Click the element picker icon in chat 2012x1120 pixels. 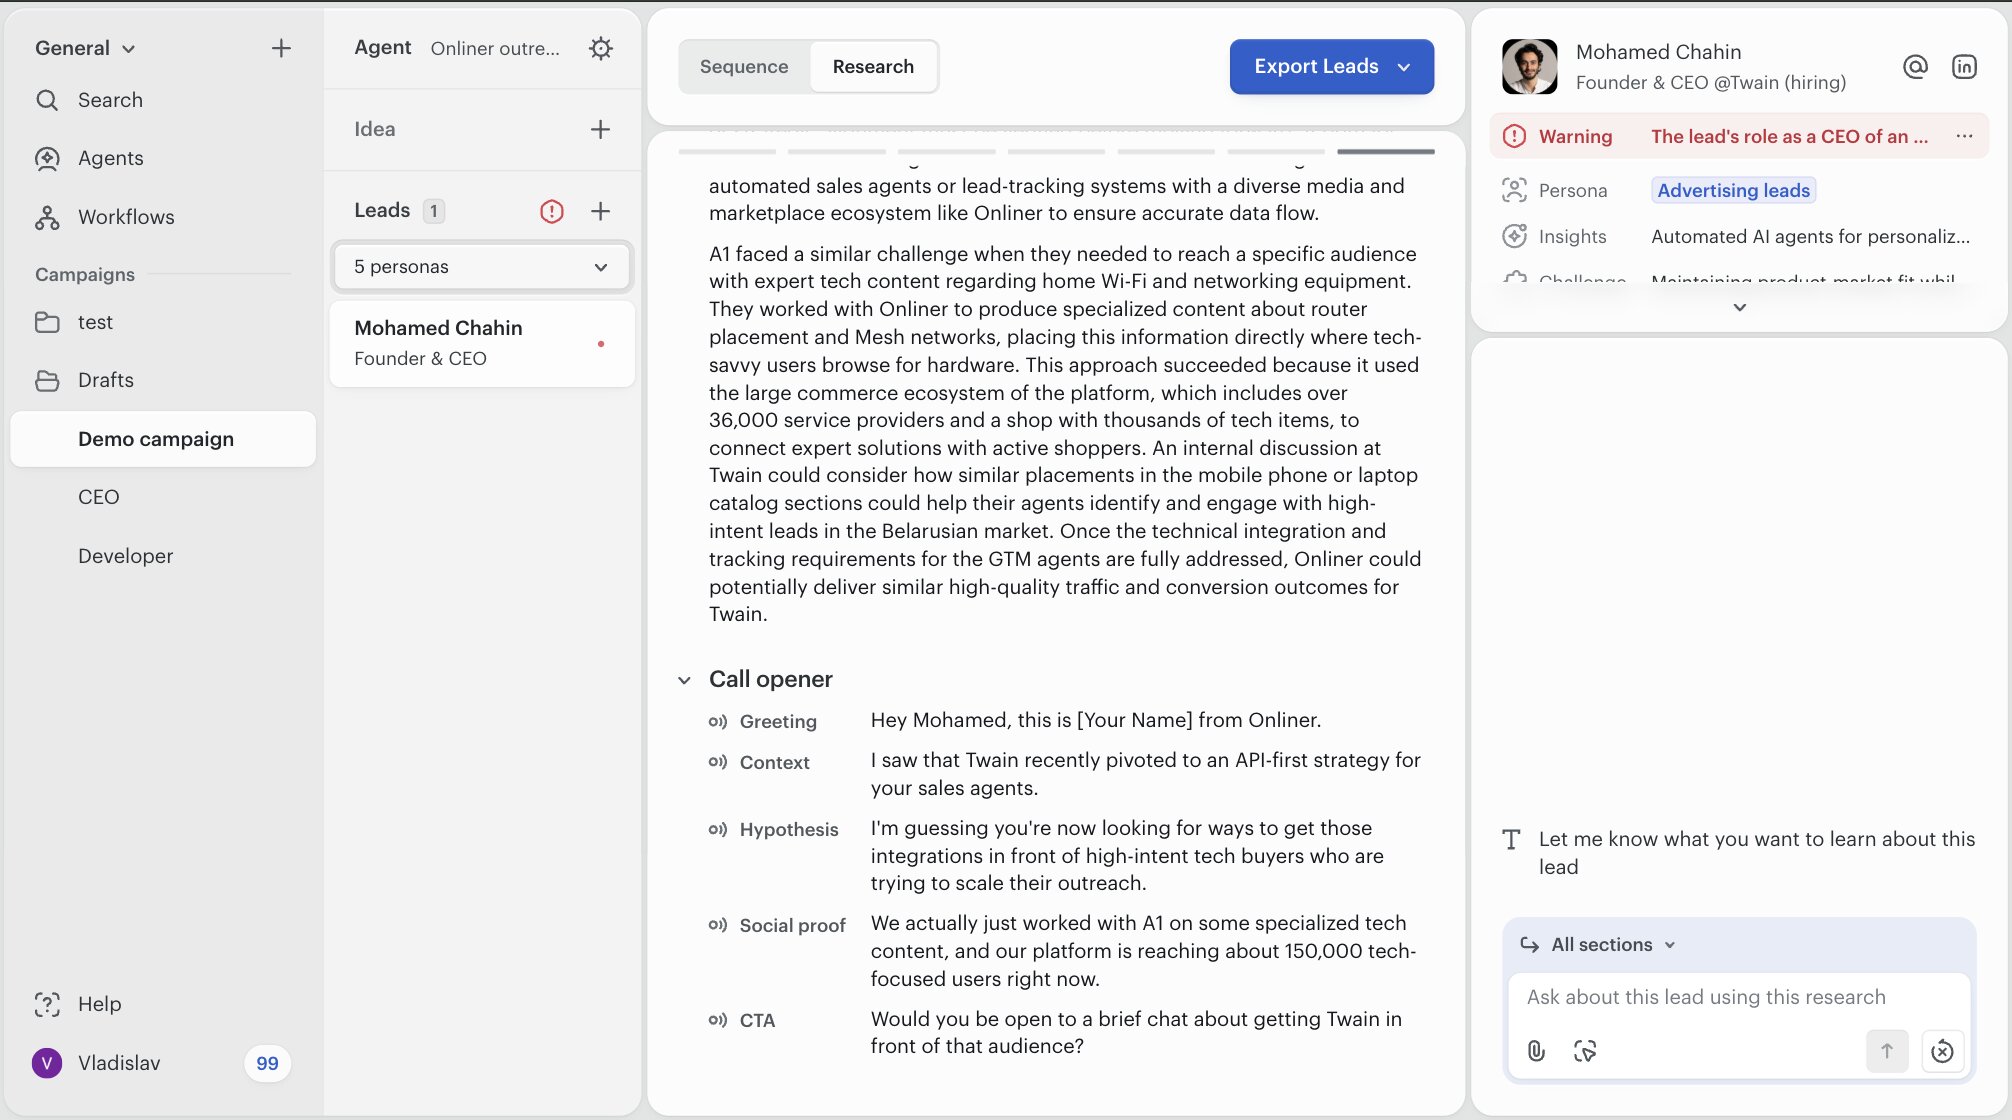(x=1585, y=1051)
